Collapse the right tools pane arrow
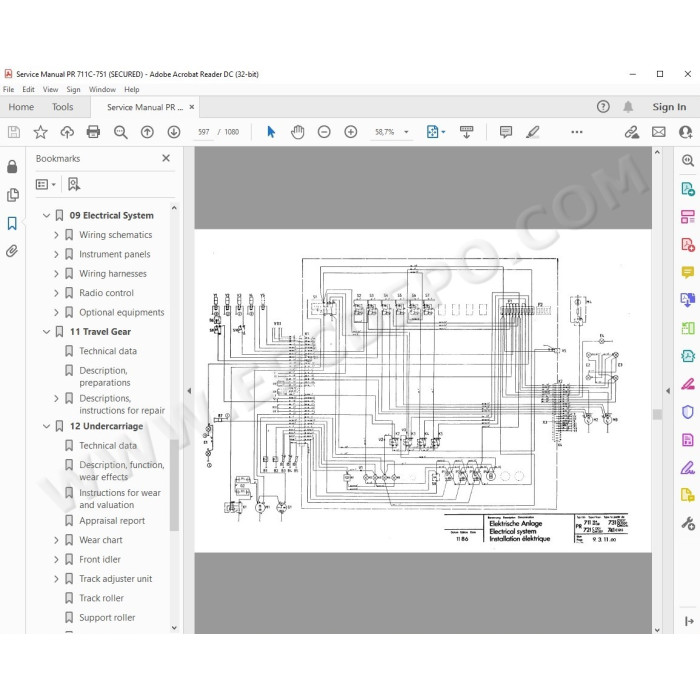 [x=667, y=391]
